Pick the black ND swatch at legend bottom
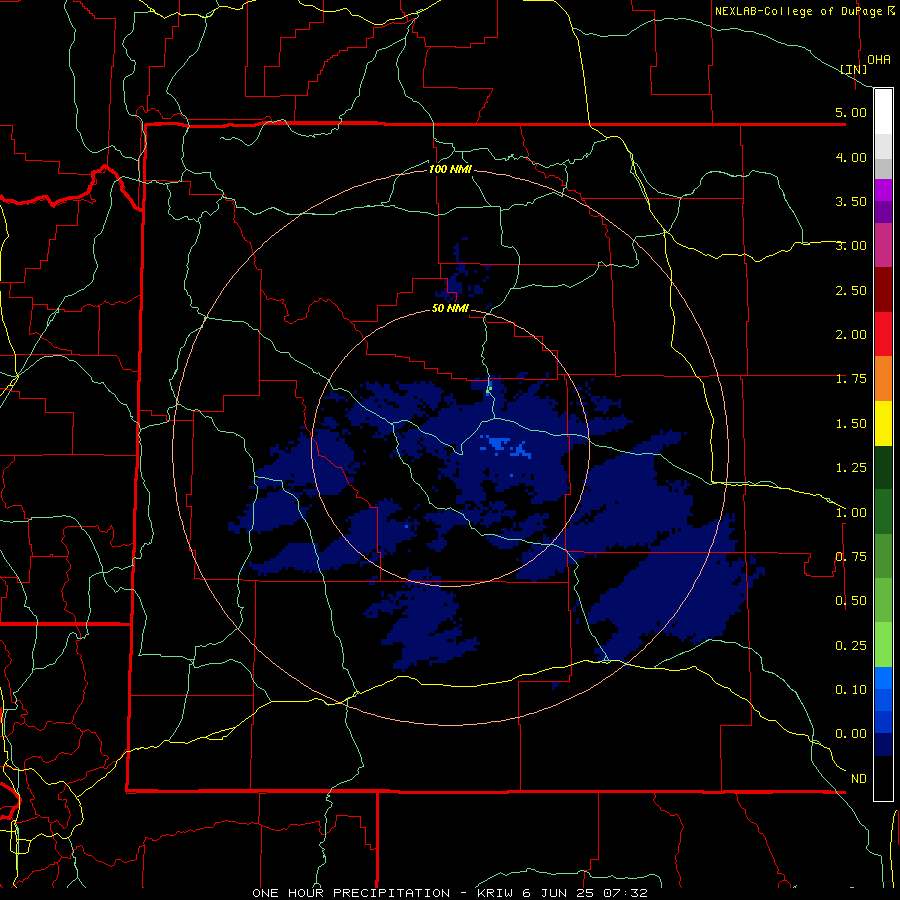900x900 pixels. tap(883, 778)
